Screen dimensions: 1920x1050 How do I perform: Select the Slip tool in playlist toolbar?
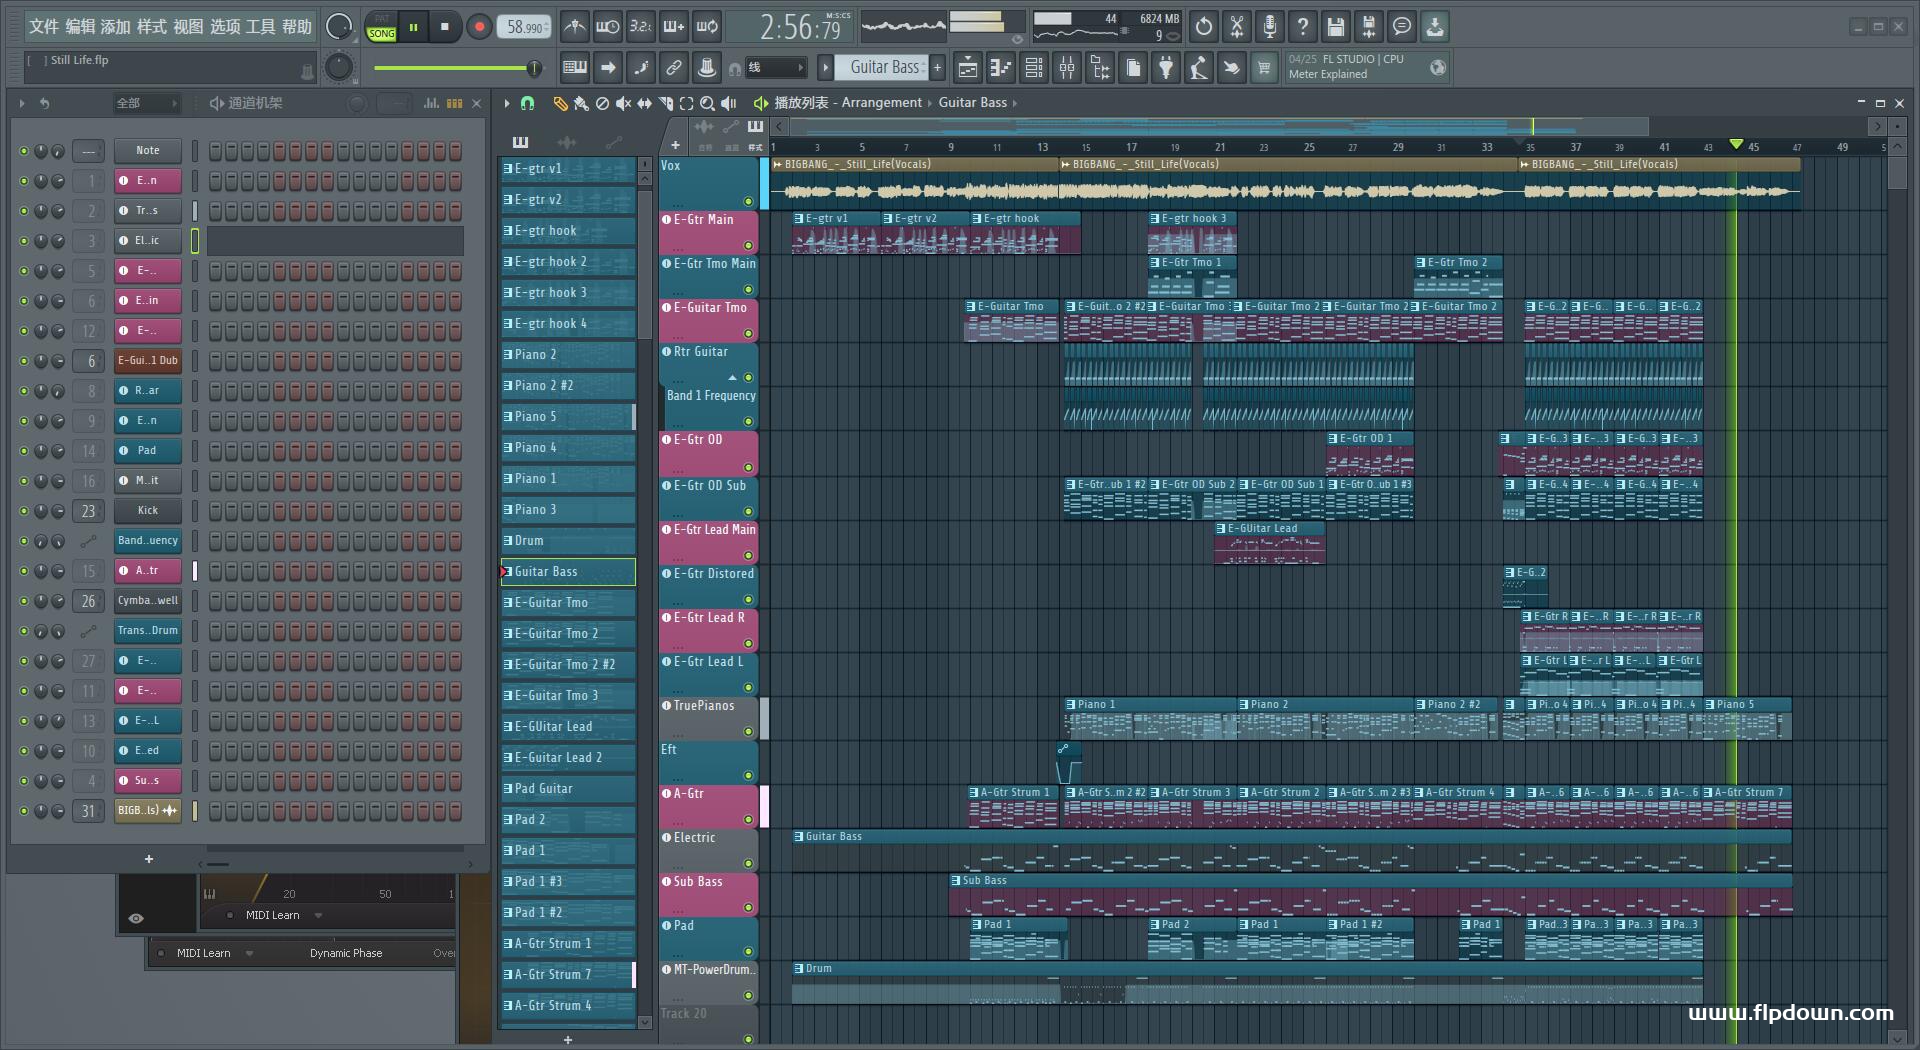644,103
